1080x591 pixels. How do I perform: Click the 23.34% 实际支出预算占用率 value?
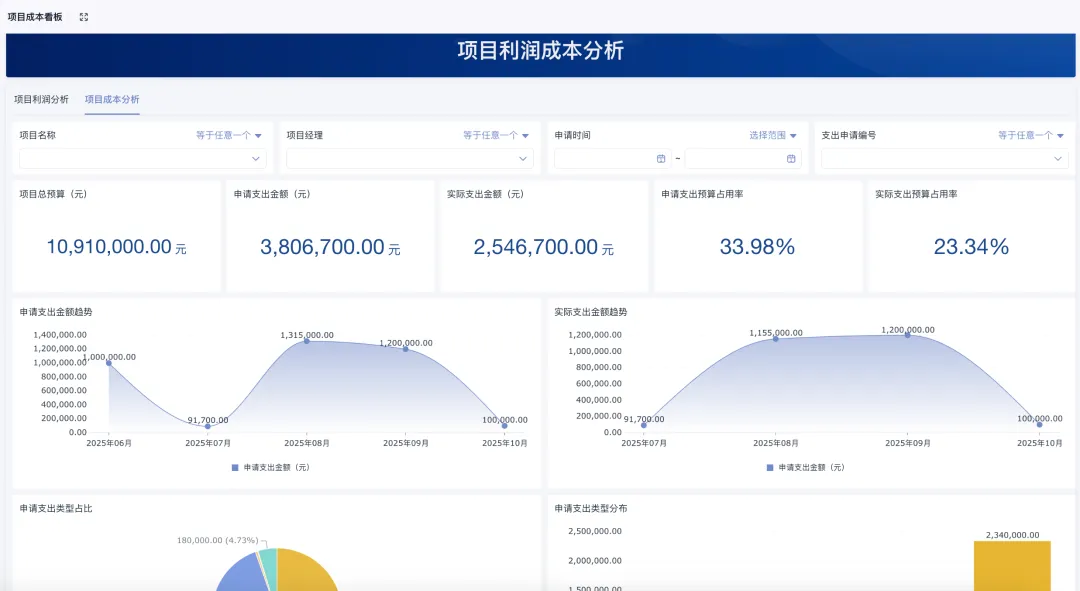971,247
